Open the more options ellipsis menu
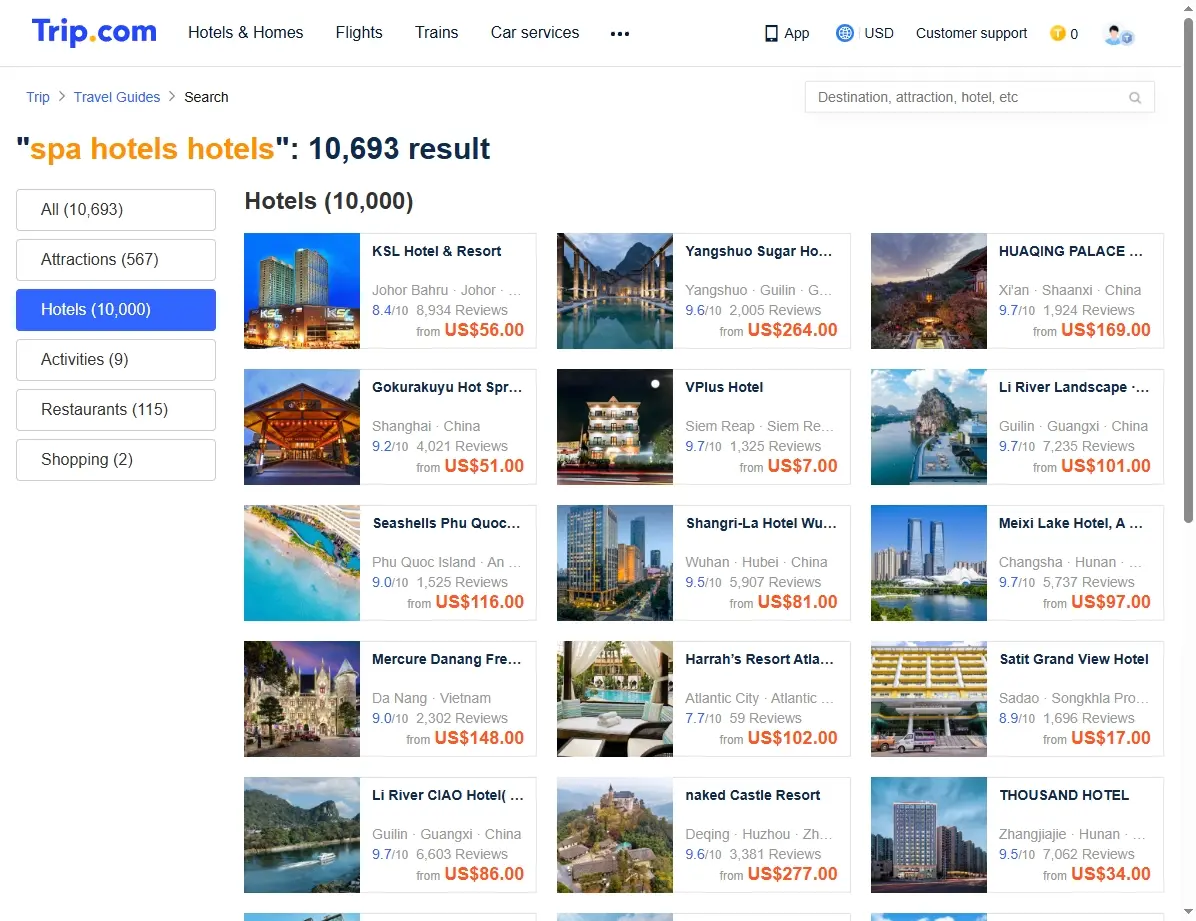The image size is (1196, 921). (619, 34)
